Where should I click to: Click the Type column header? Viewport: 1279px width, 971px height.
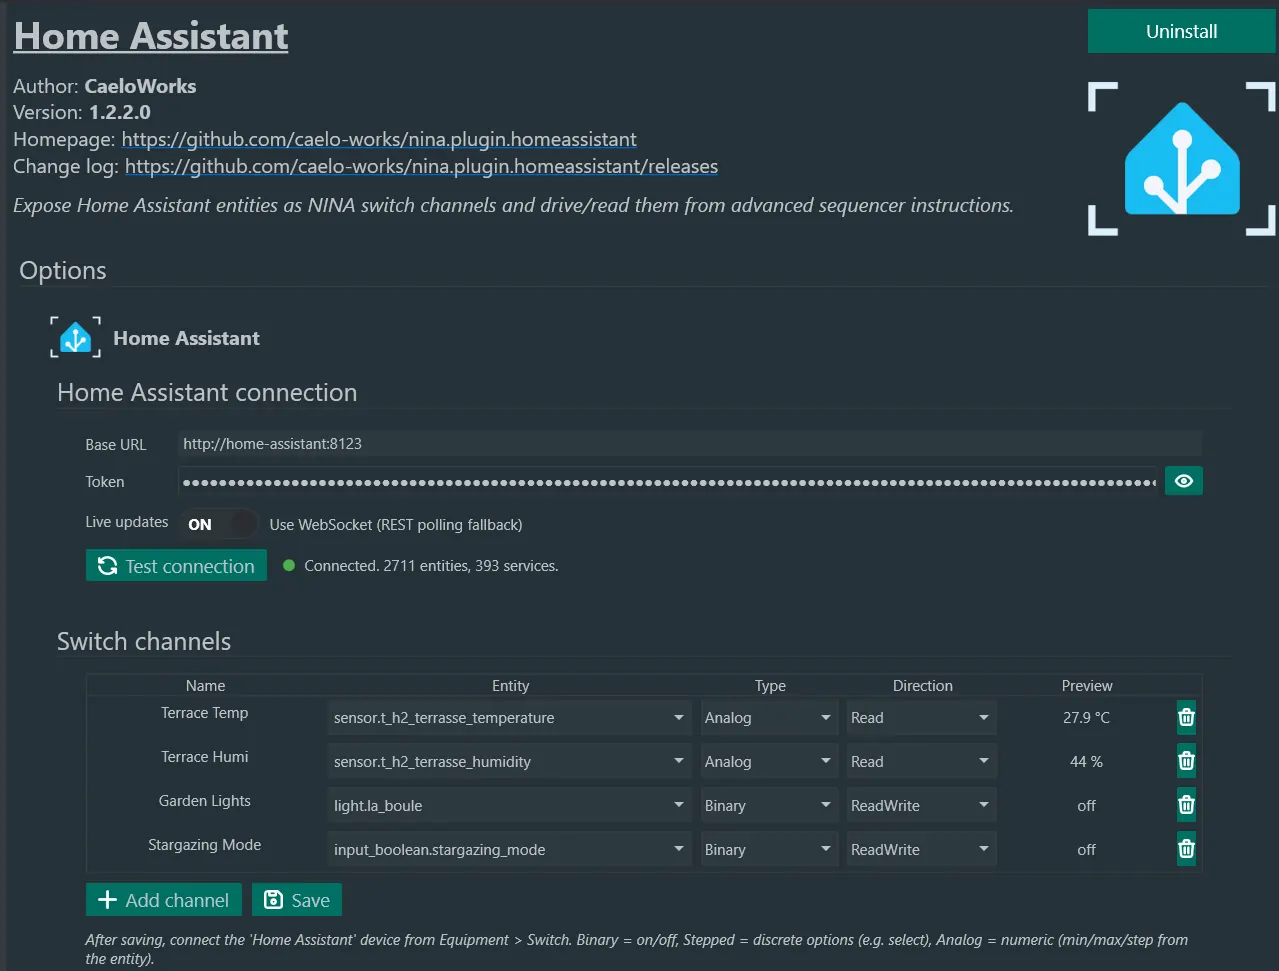click(x=770, y=686)
